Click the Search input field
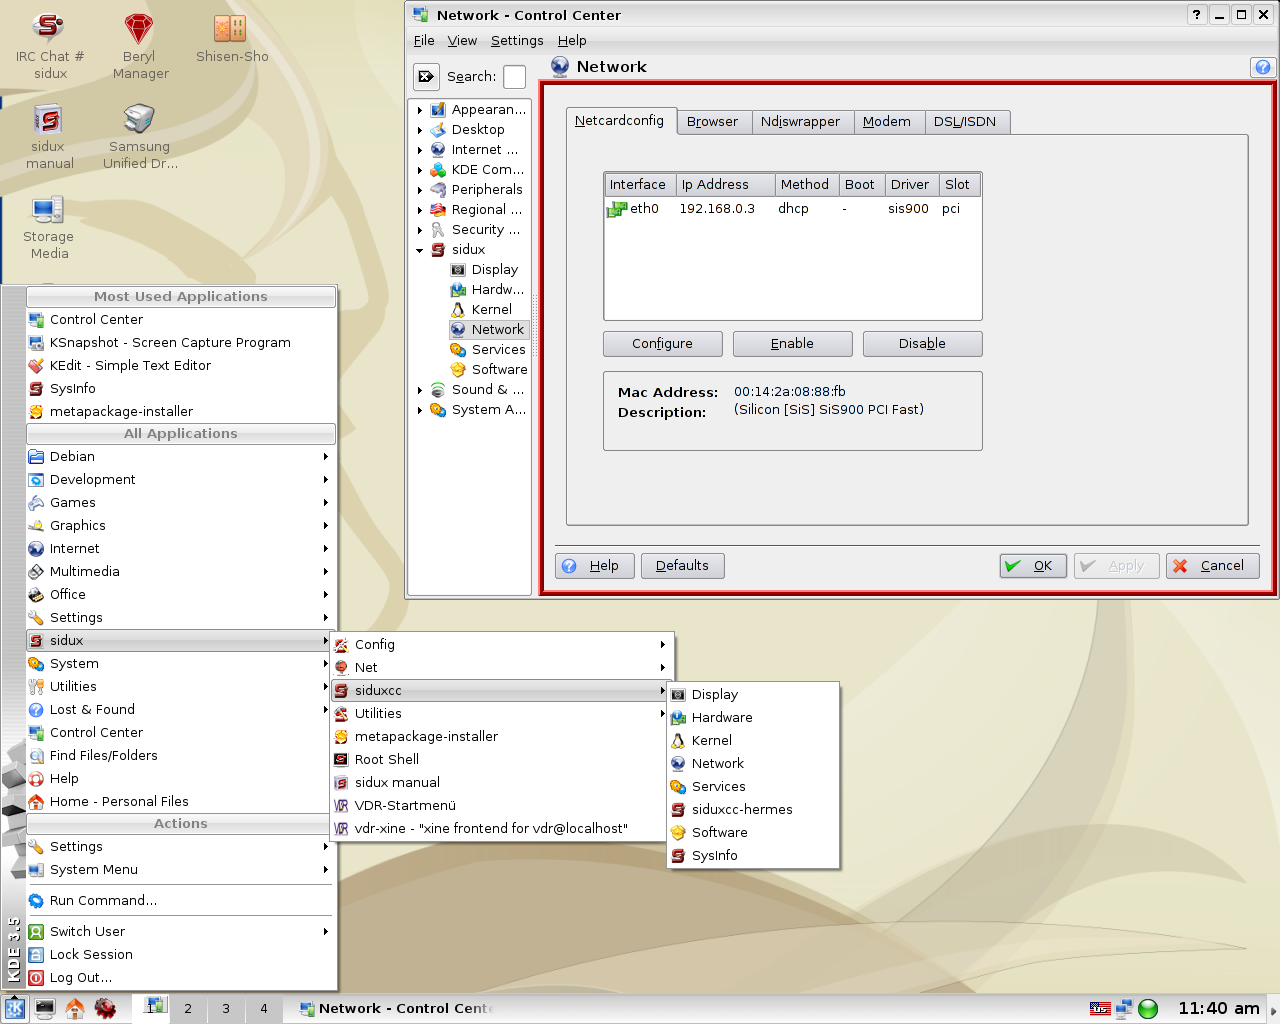The image size is (1280, 1024). click(514, 77)
